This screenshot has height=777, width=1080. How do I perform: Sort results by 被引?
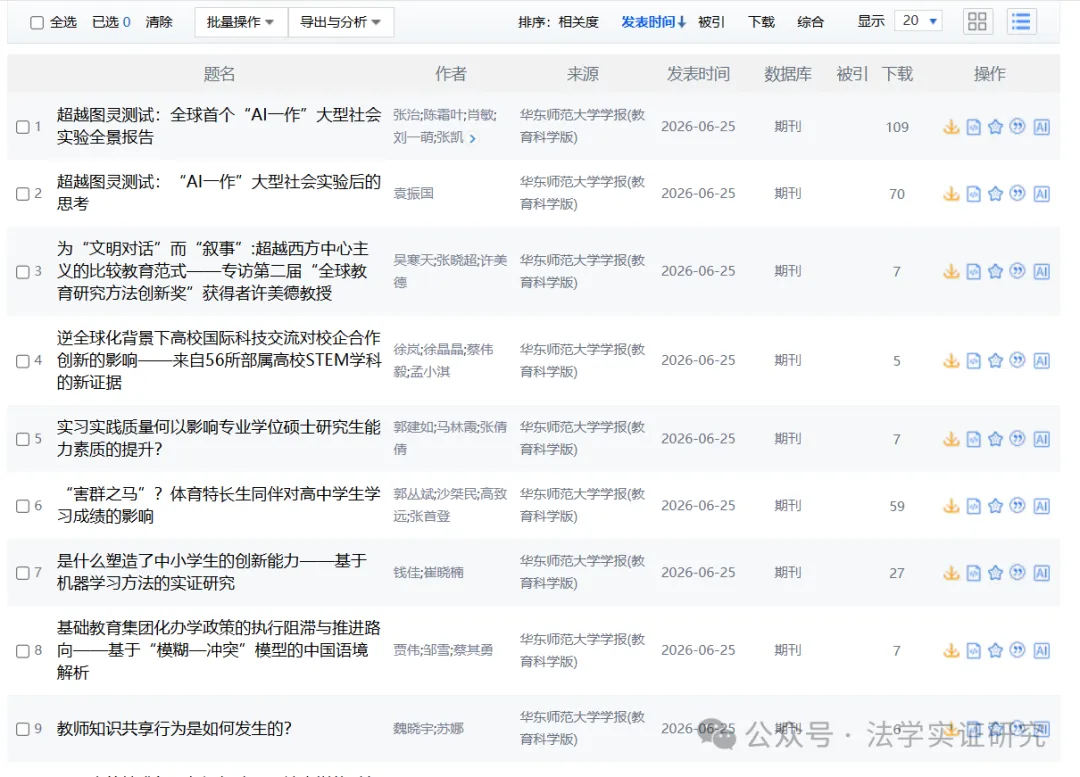pyautogui.click(x=711, y=22)
